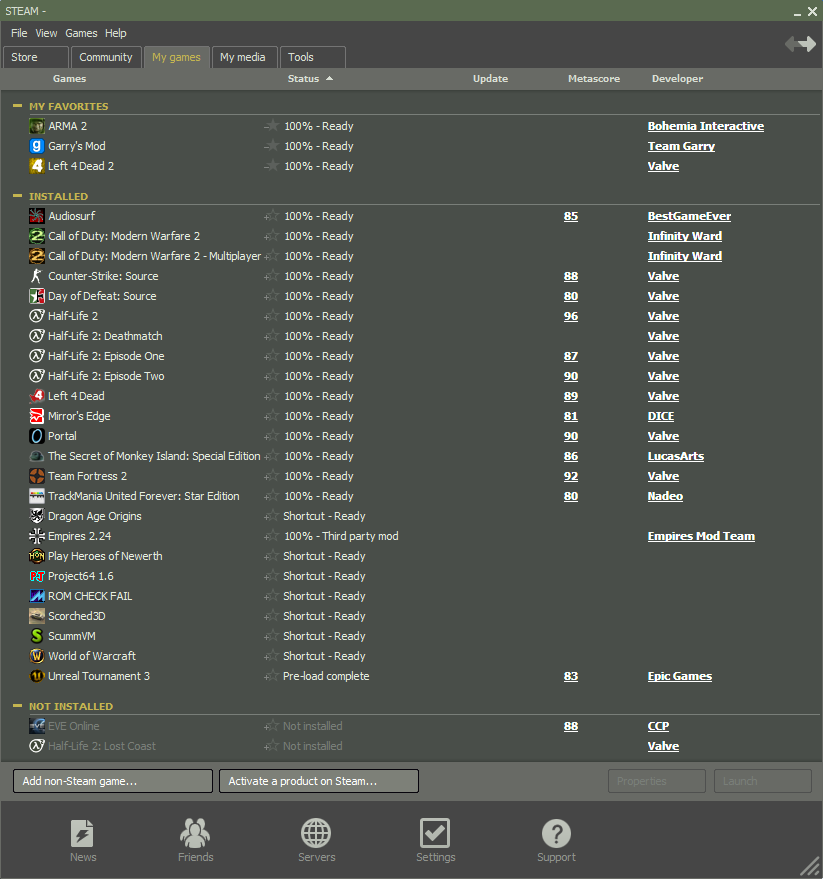Open the Friends list icon
The height and width of the screenshot is (879, 823).
[195, 840]
